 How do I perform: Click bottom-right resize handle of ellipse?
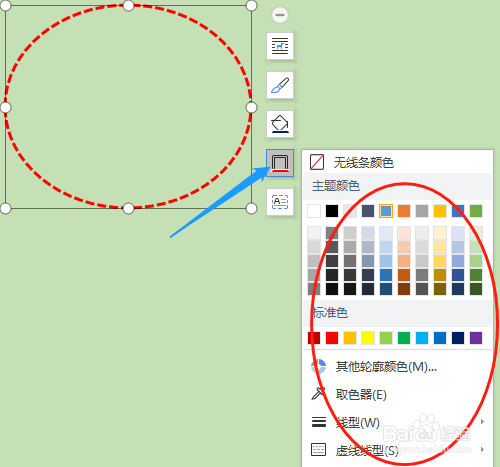click(251, 209)
